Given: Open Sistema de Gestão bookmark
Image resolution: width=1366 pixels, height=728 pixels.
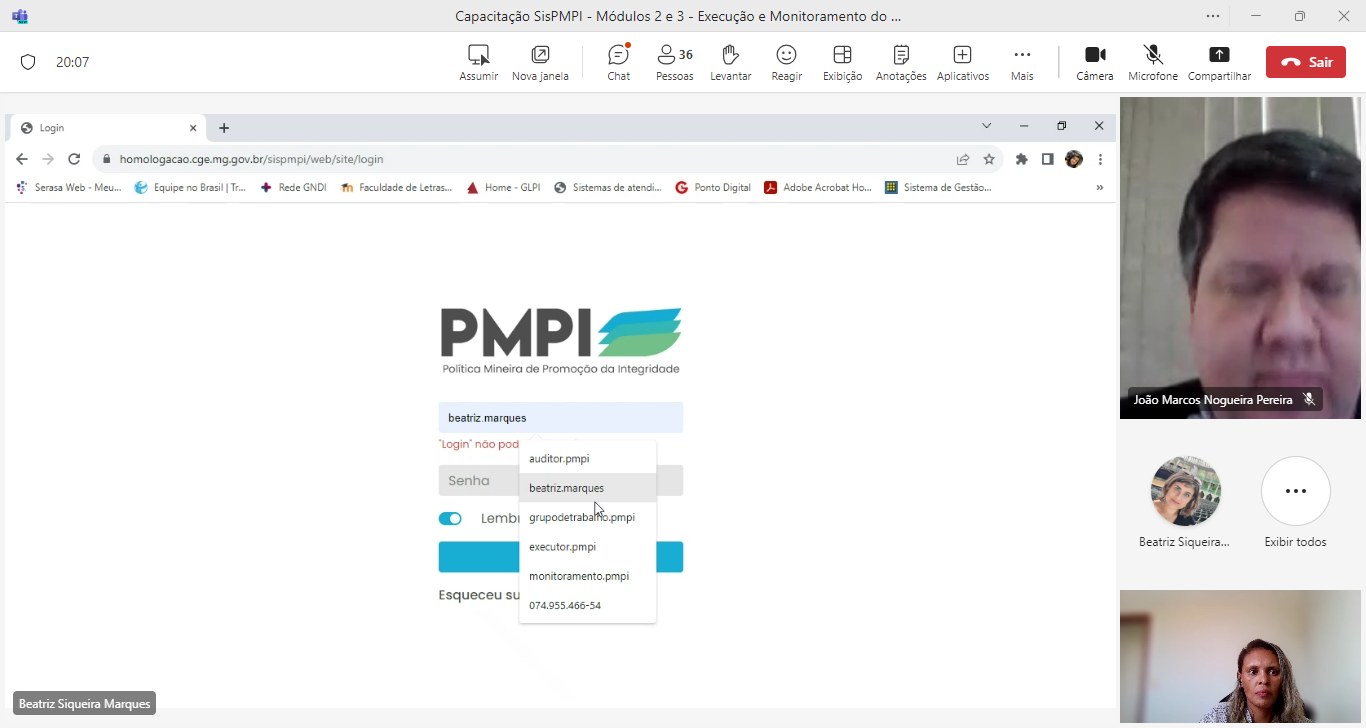Looking at the screenshot, I should pos(939,187).
